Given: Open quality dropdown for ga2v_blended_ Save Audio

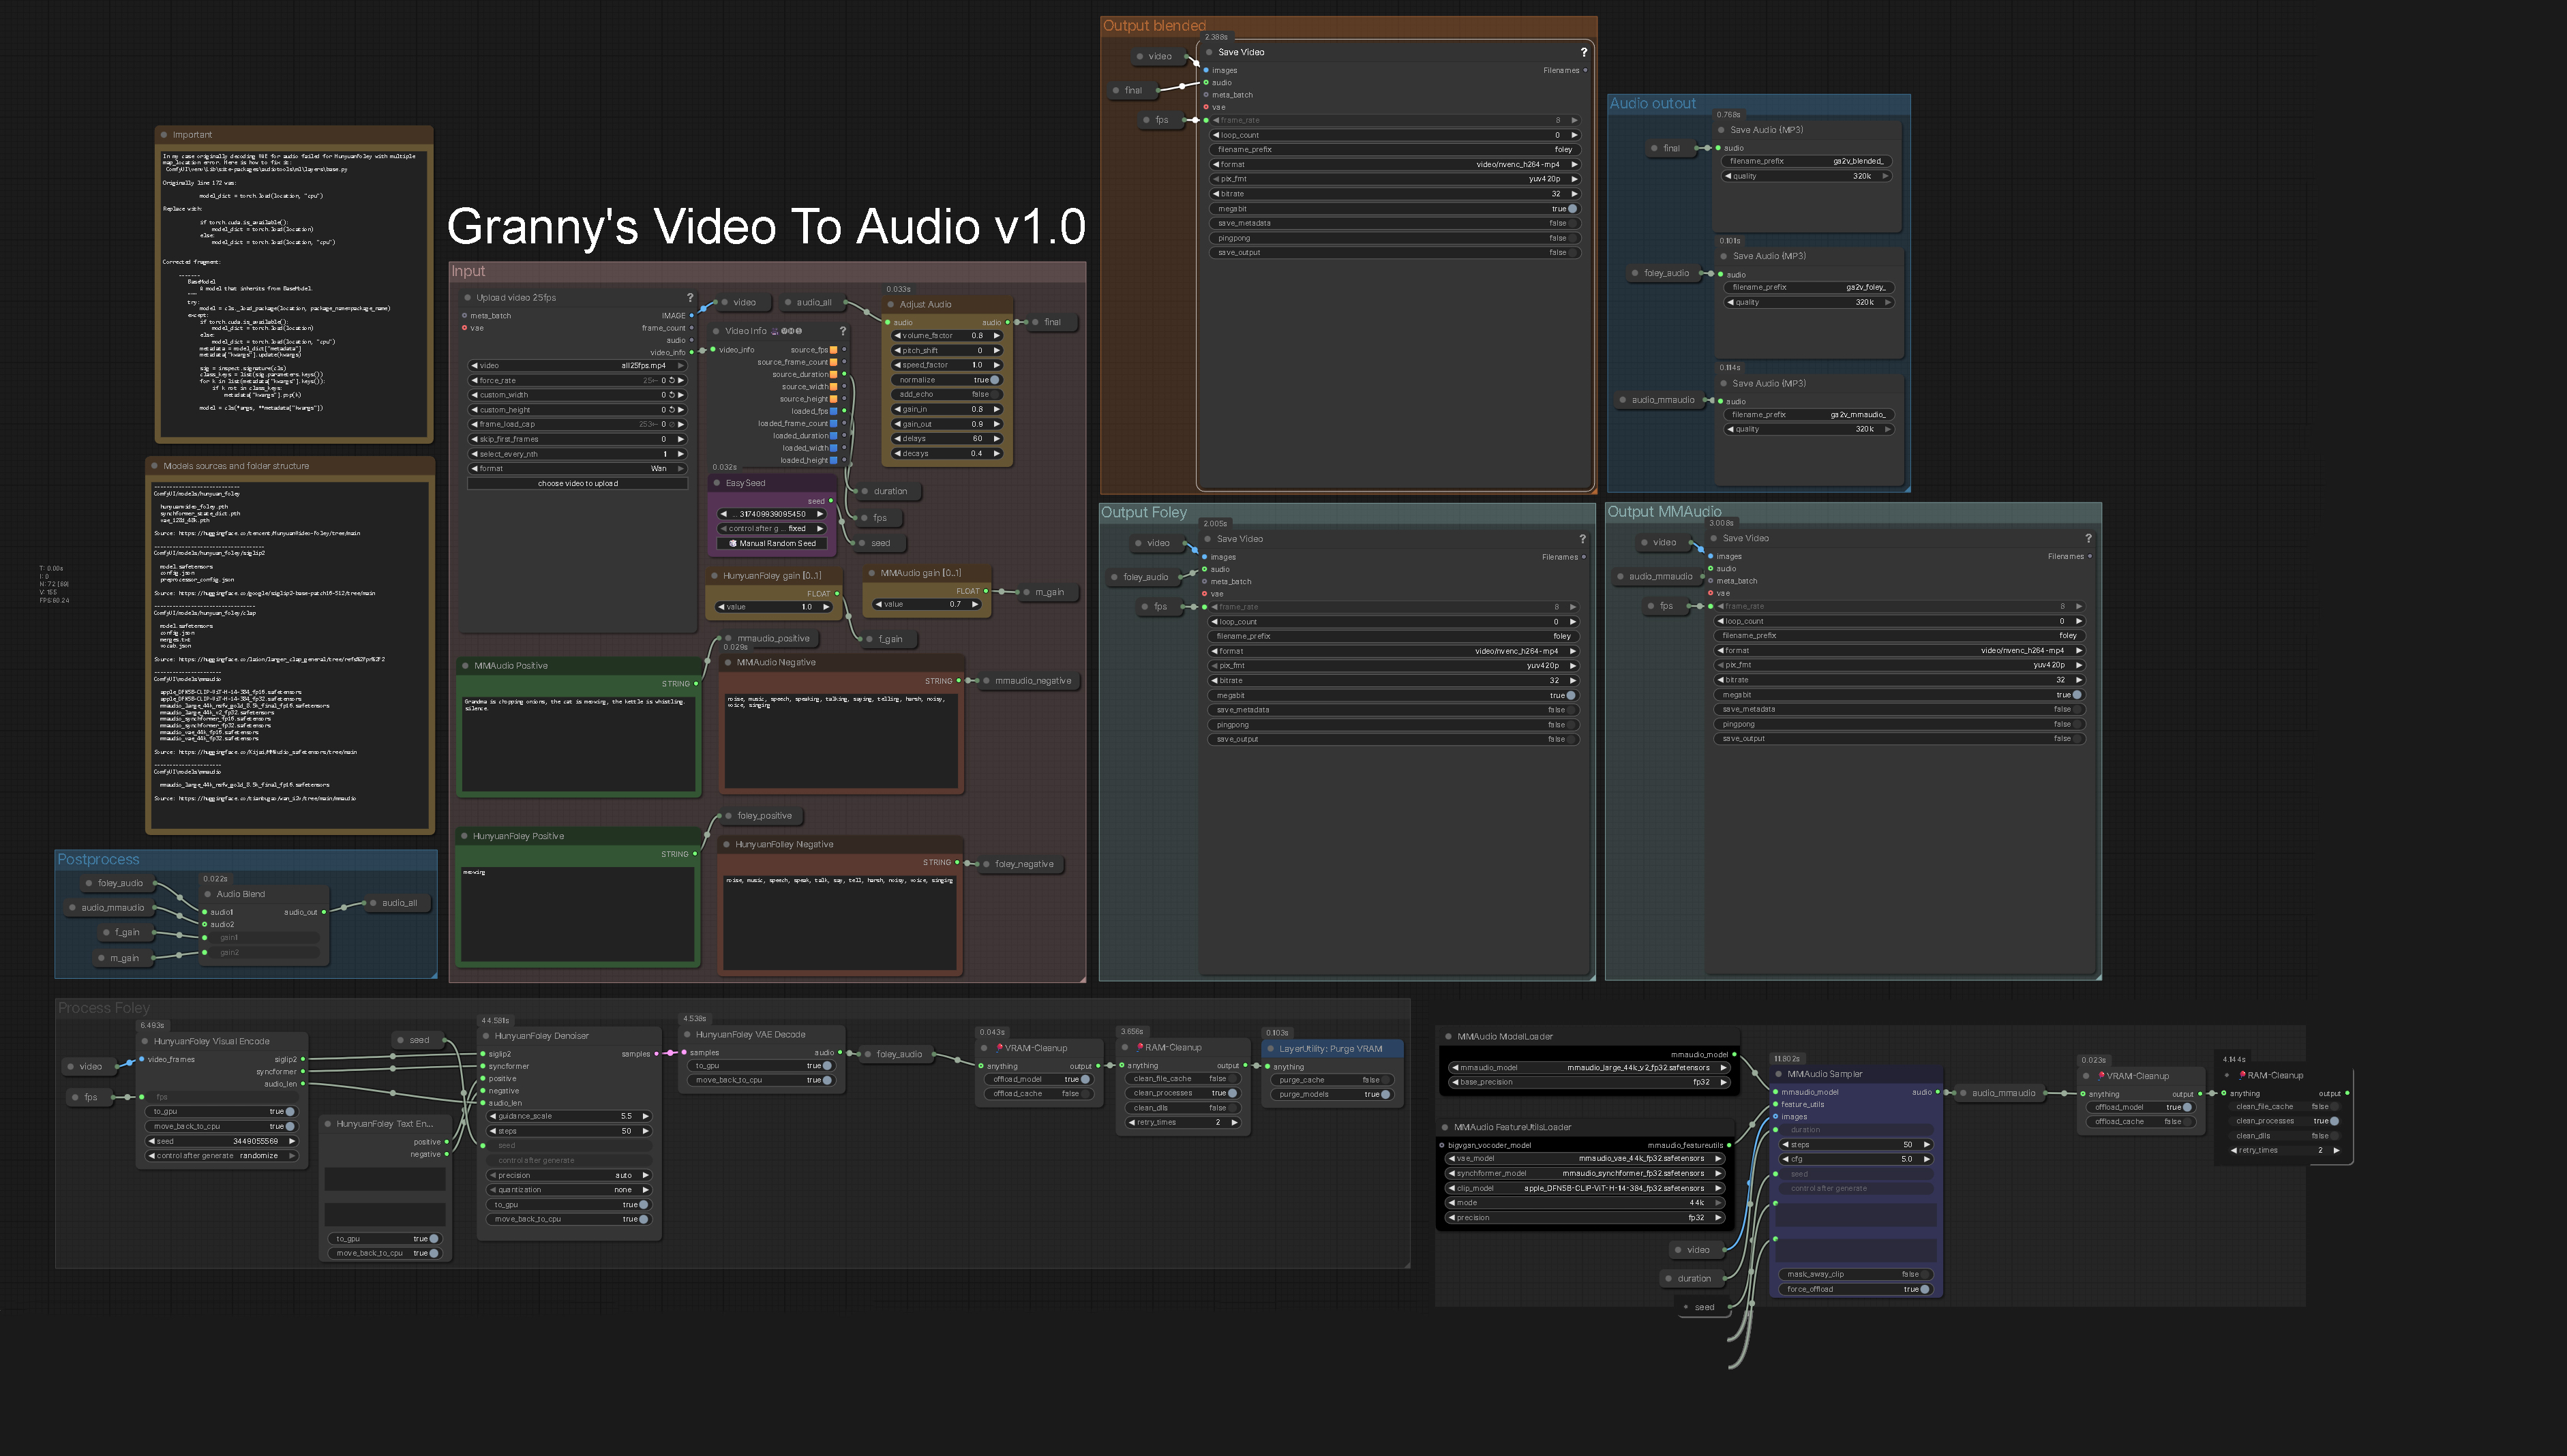Looking at the screenshot, I should coord(1807,177).
